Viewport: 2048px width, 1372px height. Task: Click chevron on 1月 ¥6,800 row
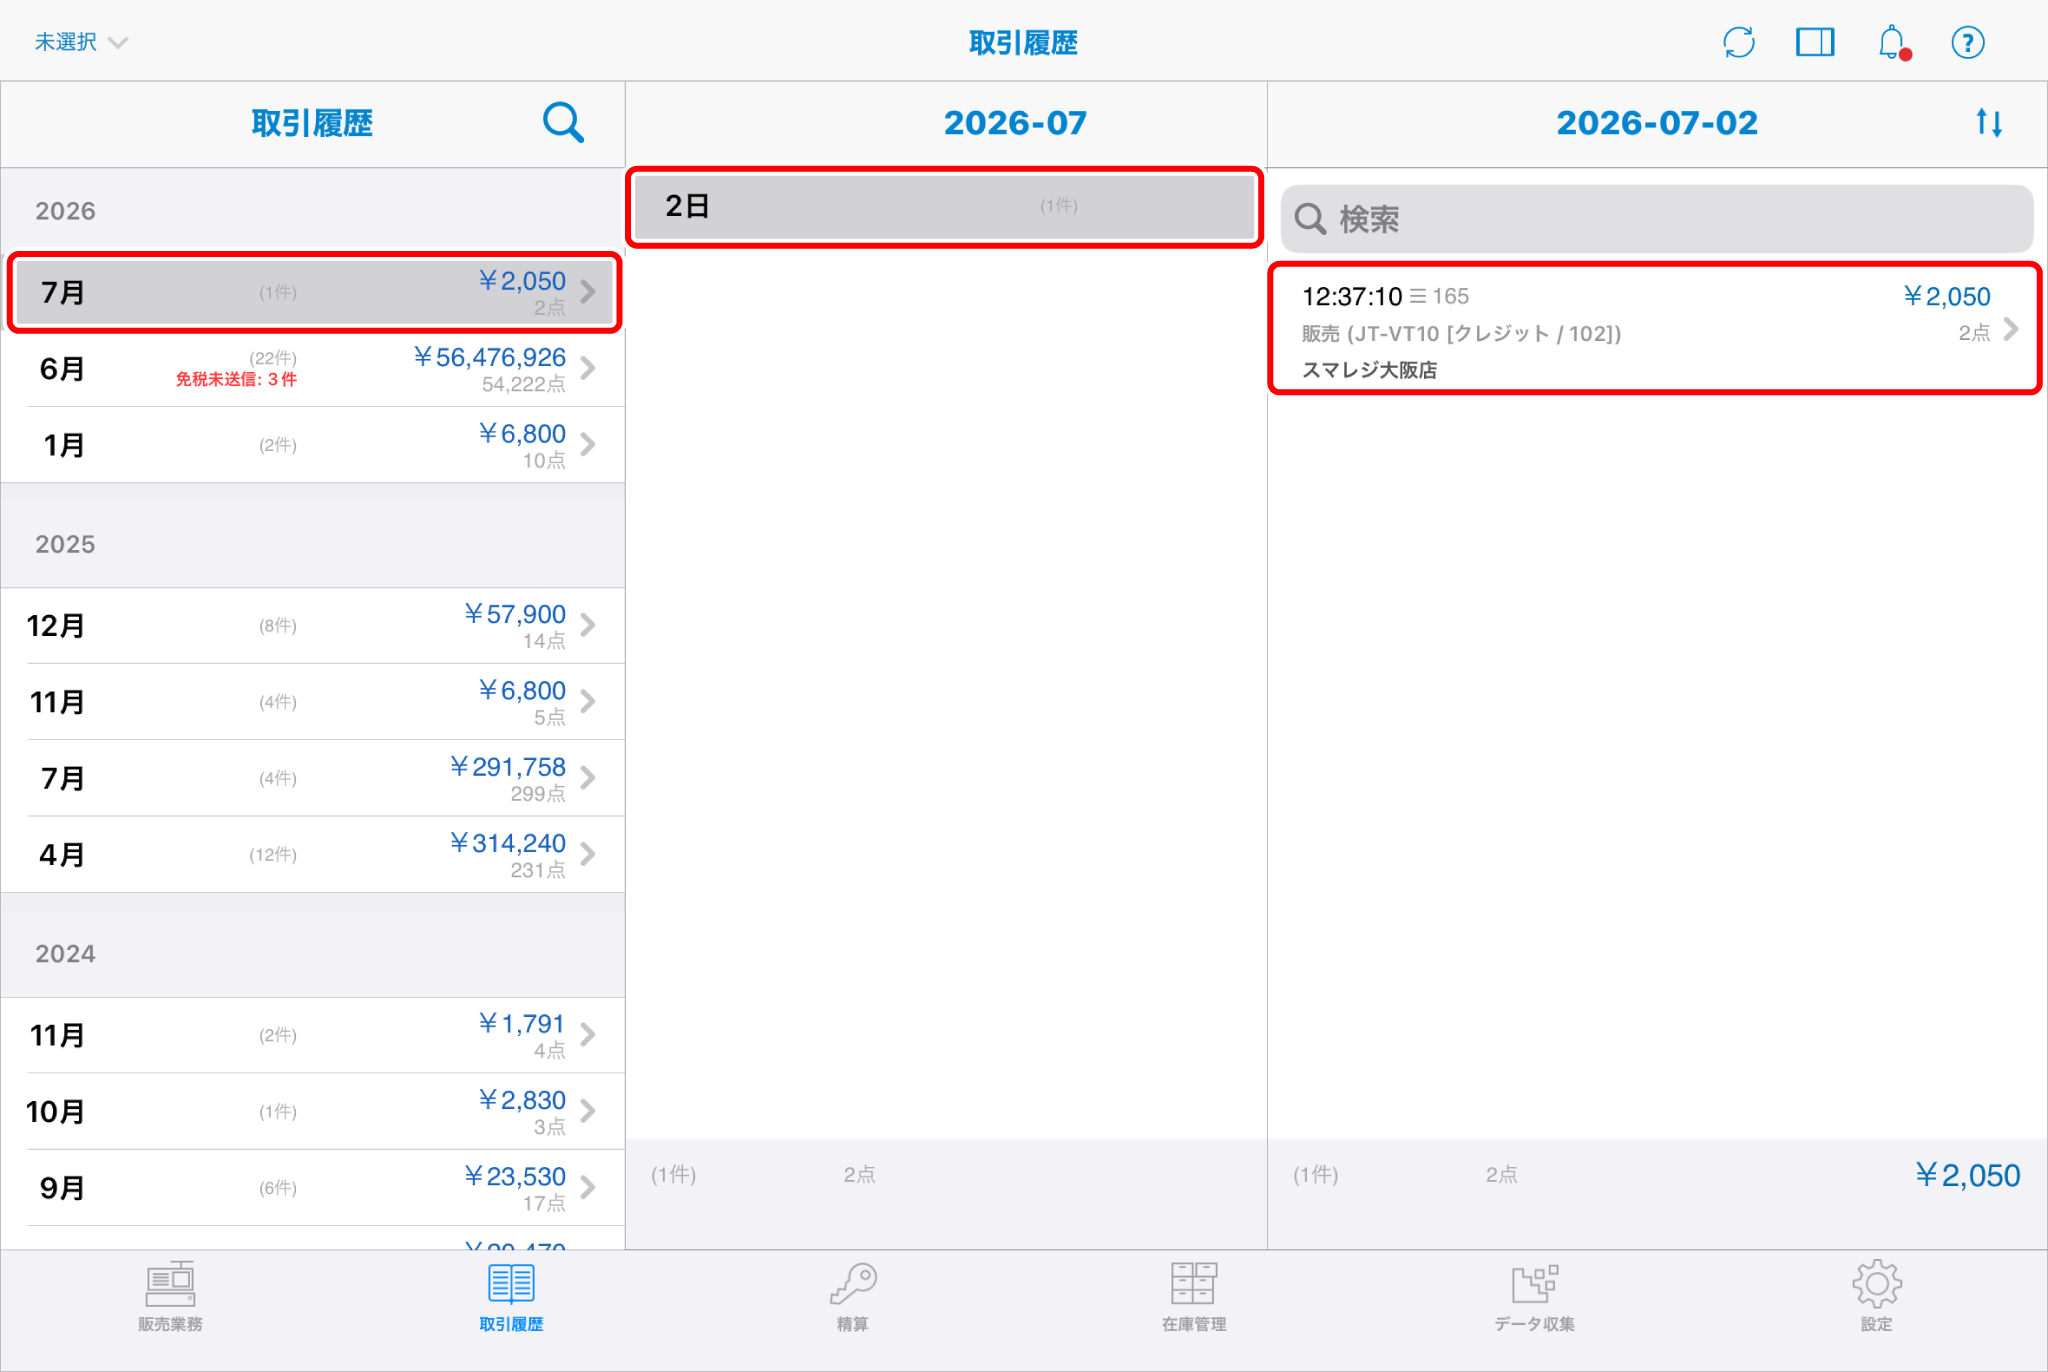[x=589, y=445]
